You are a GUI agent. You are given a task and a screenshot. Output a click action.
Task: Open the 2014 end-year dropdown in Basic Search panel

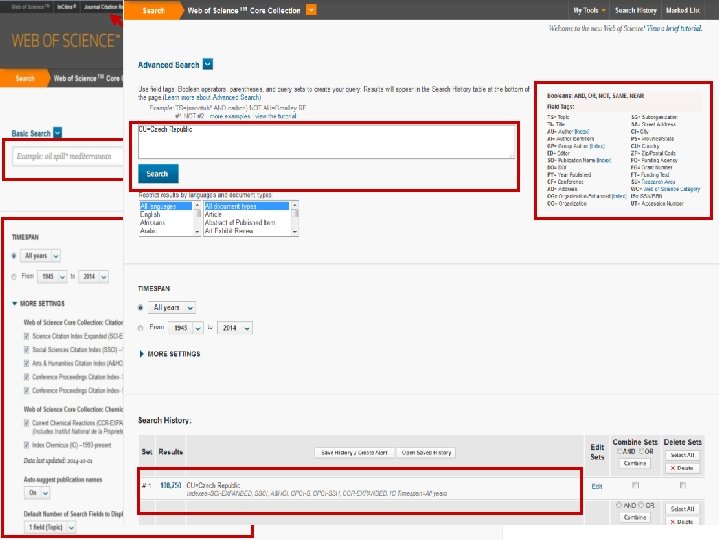(x=93, y=276)
